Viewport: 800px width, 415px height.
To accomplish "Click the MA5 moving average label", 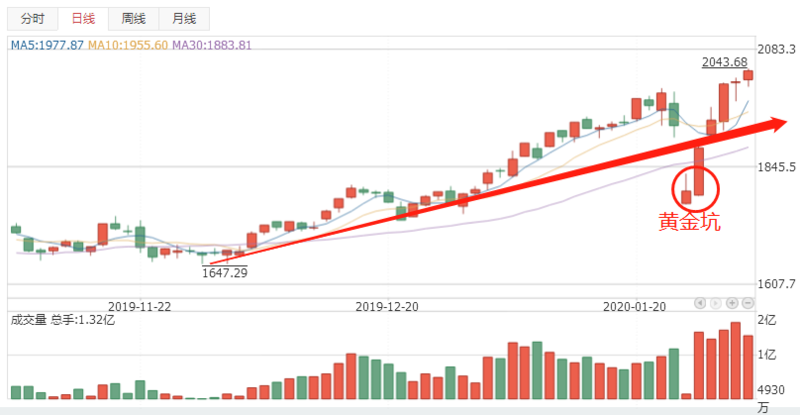I will click(46, 45).
